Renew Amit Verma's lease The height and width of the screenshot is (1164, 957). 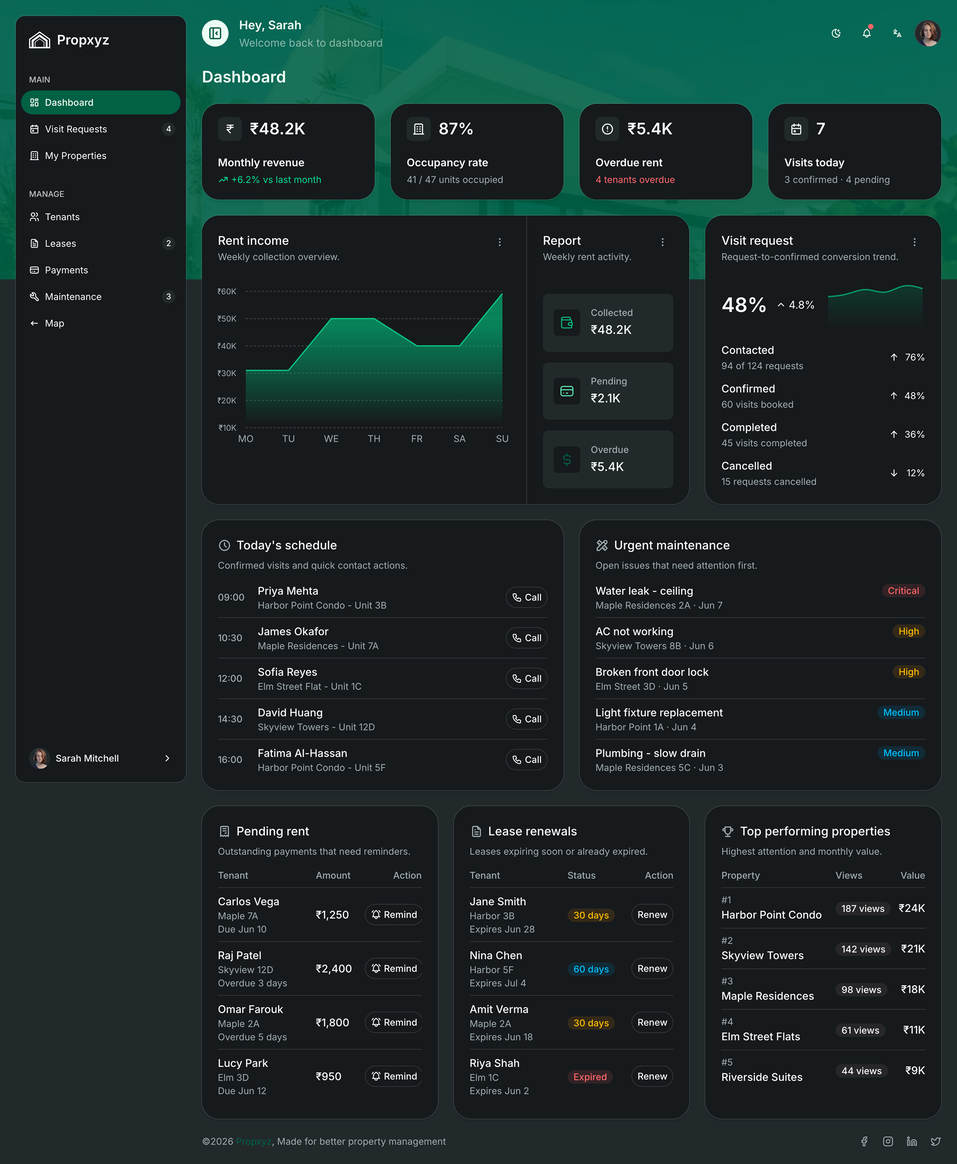point(652,1022)
